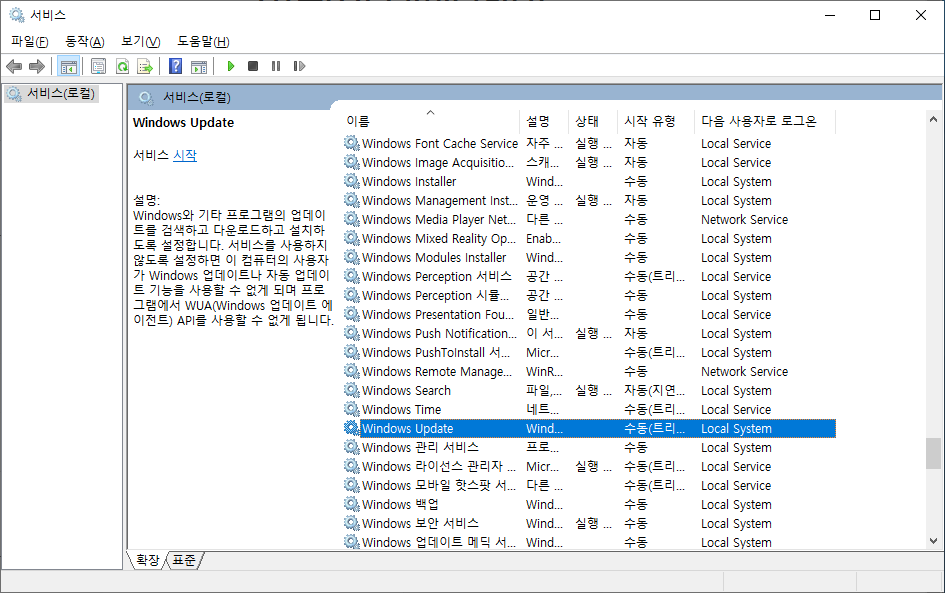Image resolution: width=945 pixels, height=593 pixels.
Task: Select the Windows 백업 service
Action: coord(589,504)
